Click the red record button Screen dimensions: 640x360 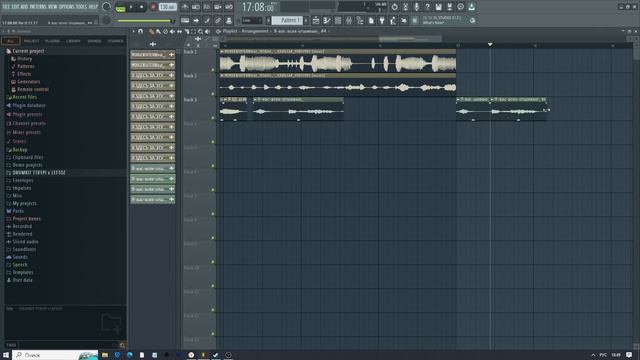(153, 7)
